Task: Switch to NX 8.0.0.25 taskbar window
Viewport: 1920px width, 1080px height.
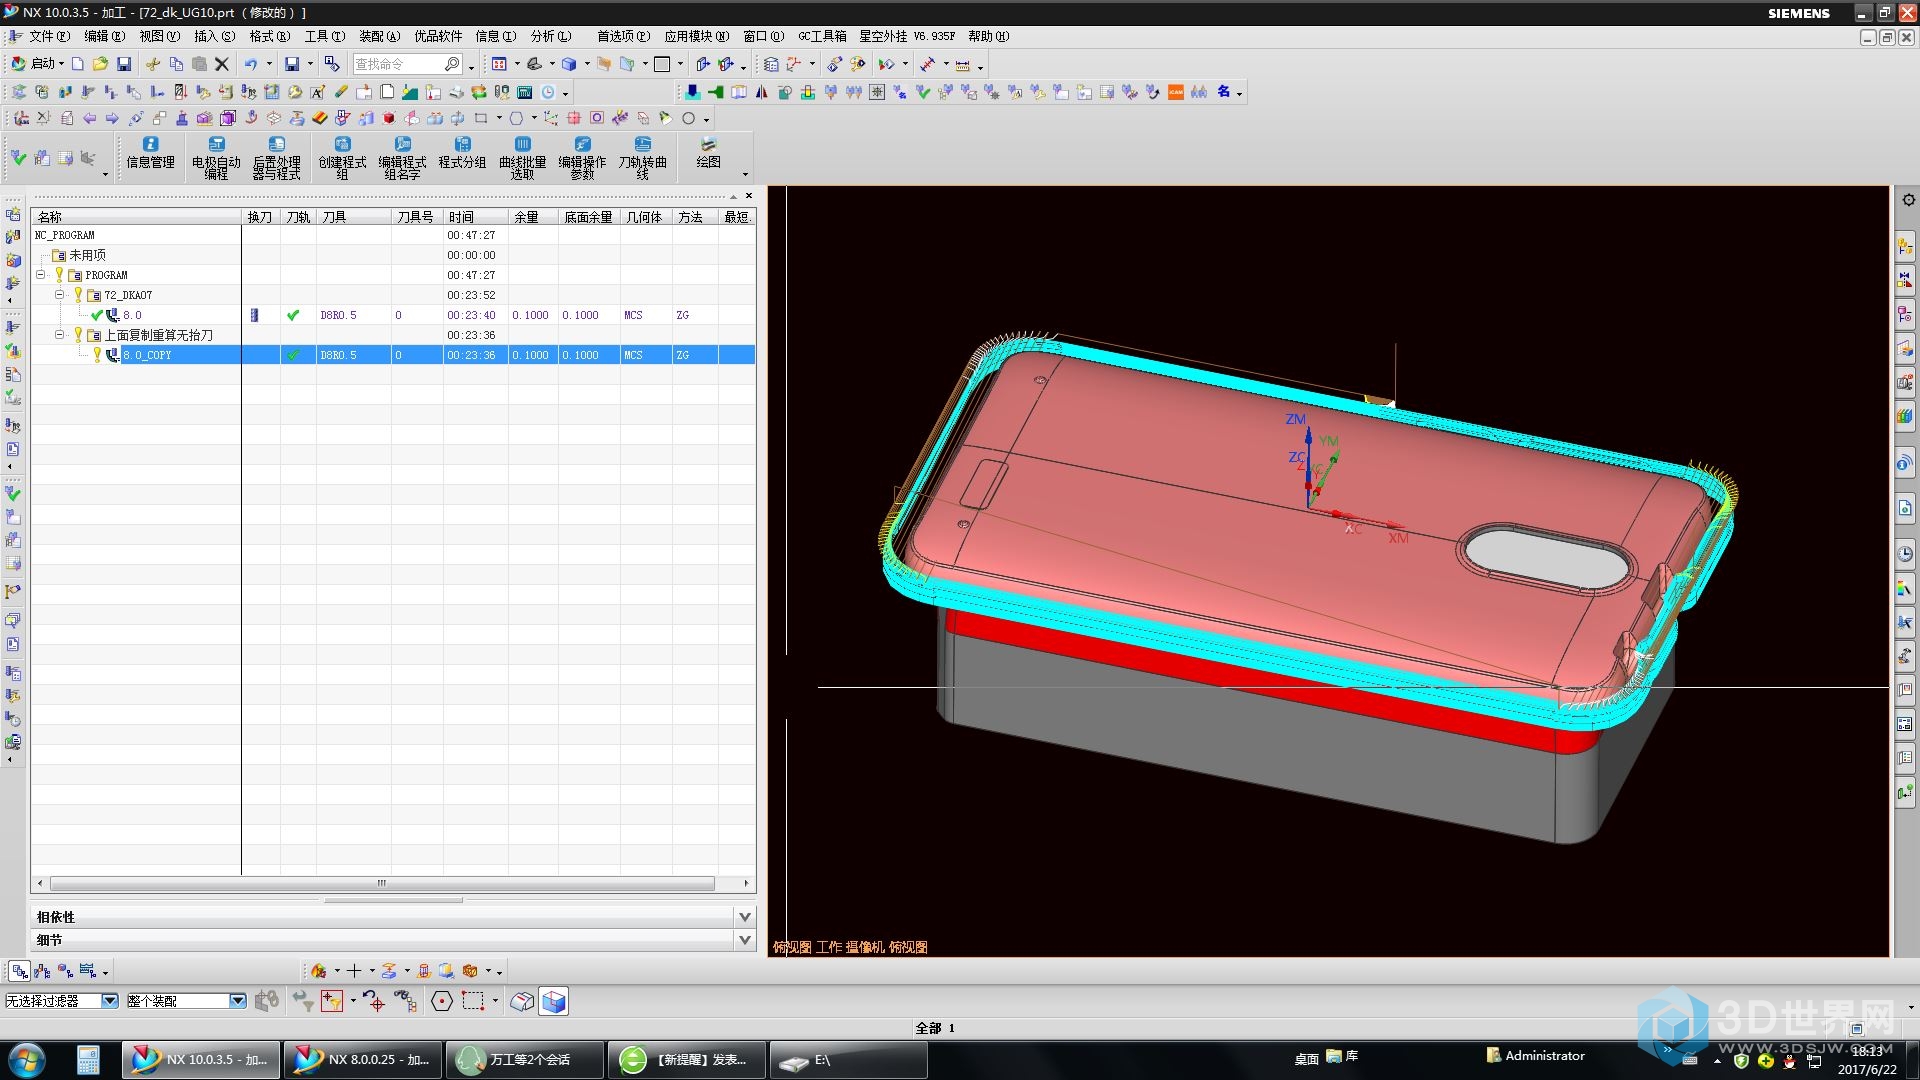Action: 363,1059
